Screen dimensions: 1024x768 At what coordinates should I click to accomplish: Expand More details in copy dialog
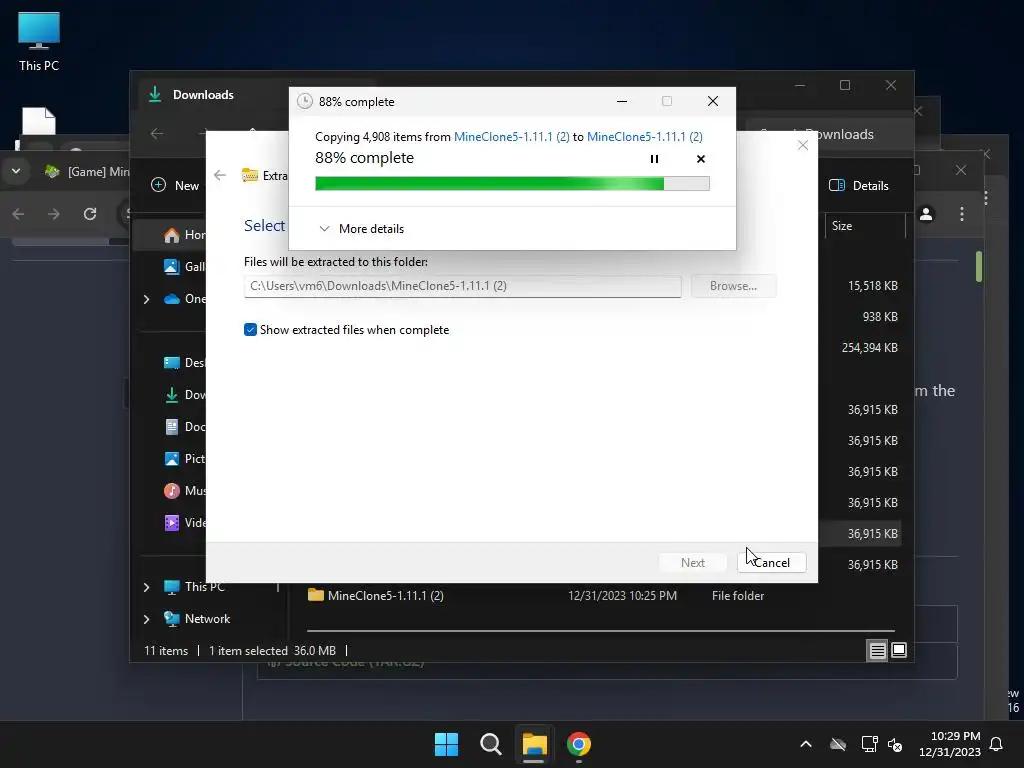pos(361,229)
